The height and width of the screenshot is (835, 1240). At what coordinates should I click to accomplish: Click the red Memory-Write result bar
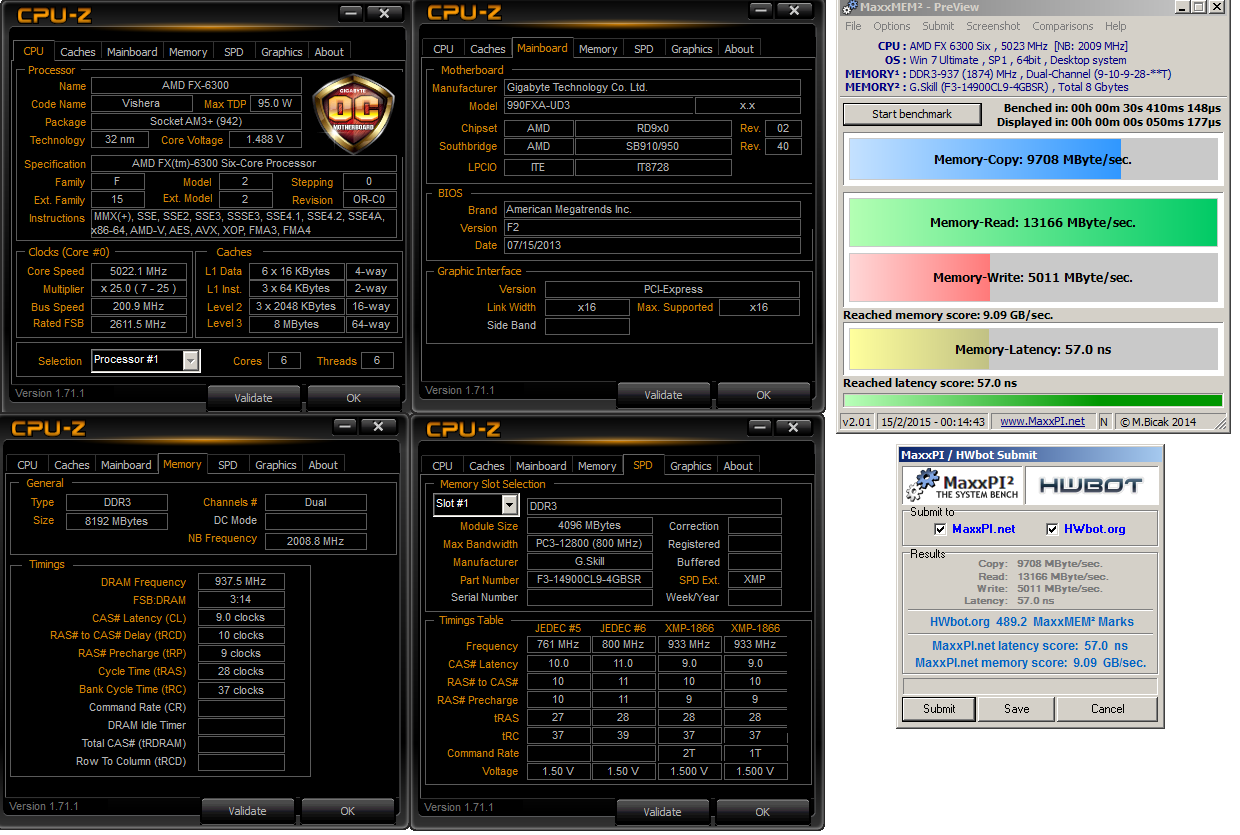[x=1033, y=277]
